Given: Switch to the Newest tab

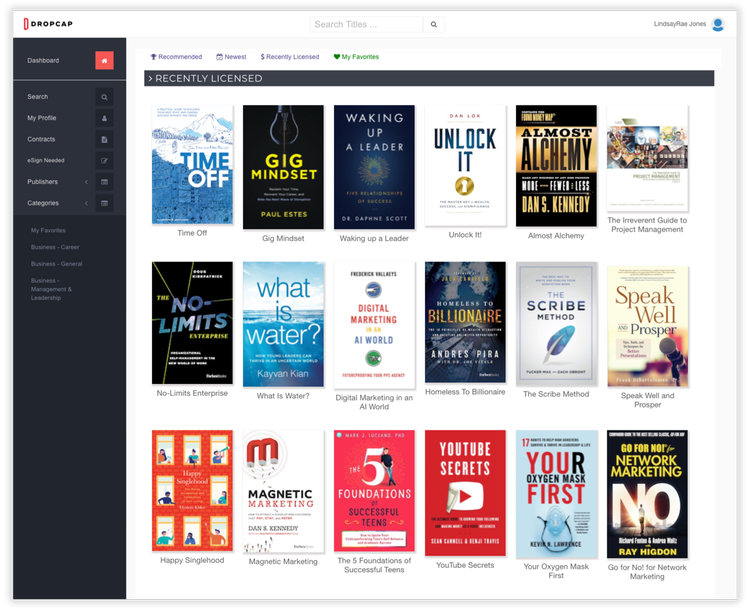Looking at the screenshot, I should tap(231, 57).
